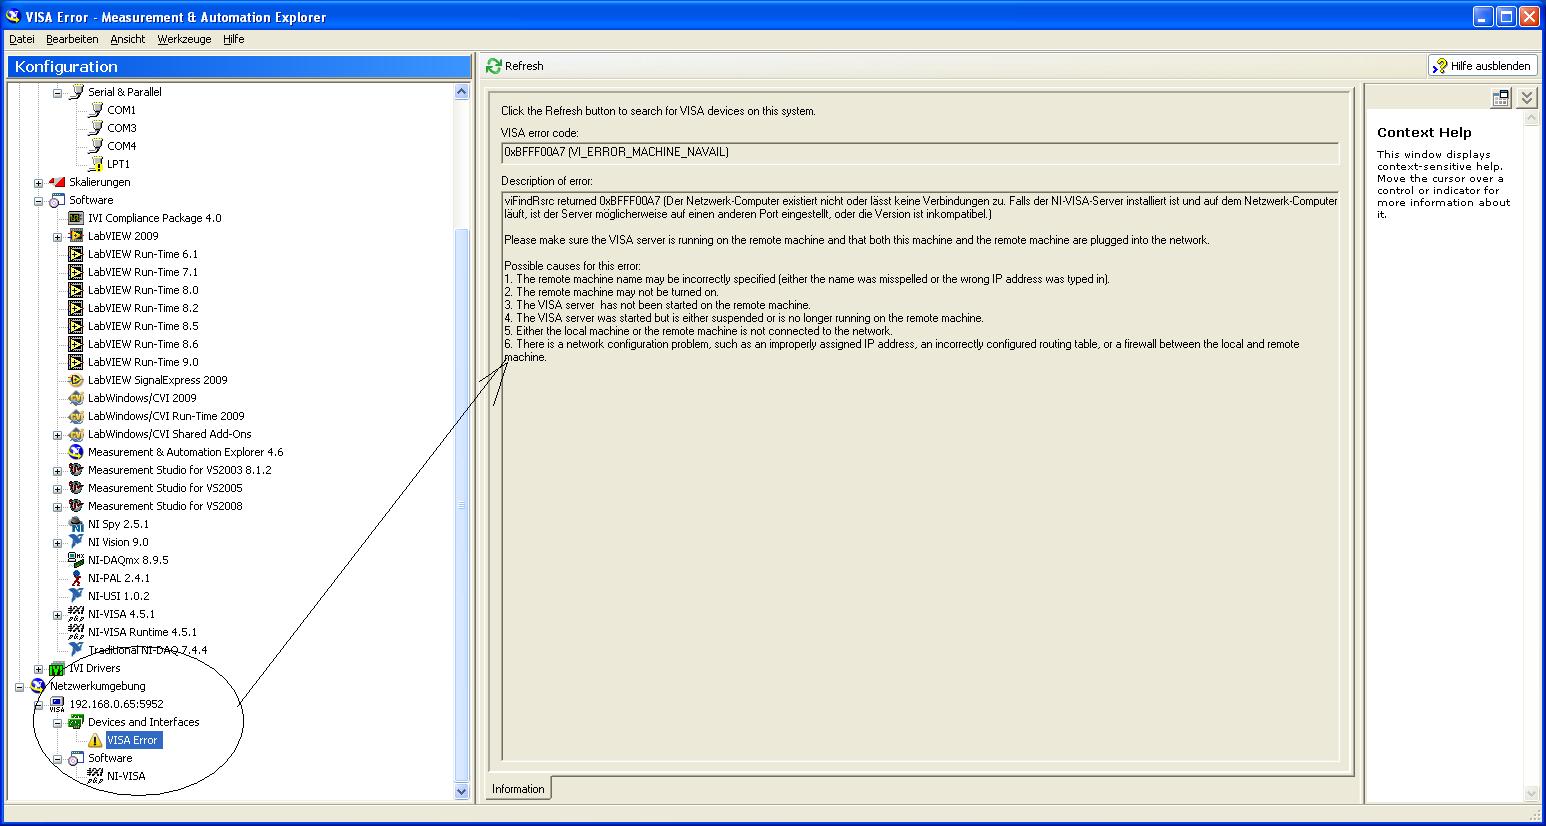The image size is (1546, 826).
Task: Click the Context Help pane layout icon
Action: [x=1501, y=98]
